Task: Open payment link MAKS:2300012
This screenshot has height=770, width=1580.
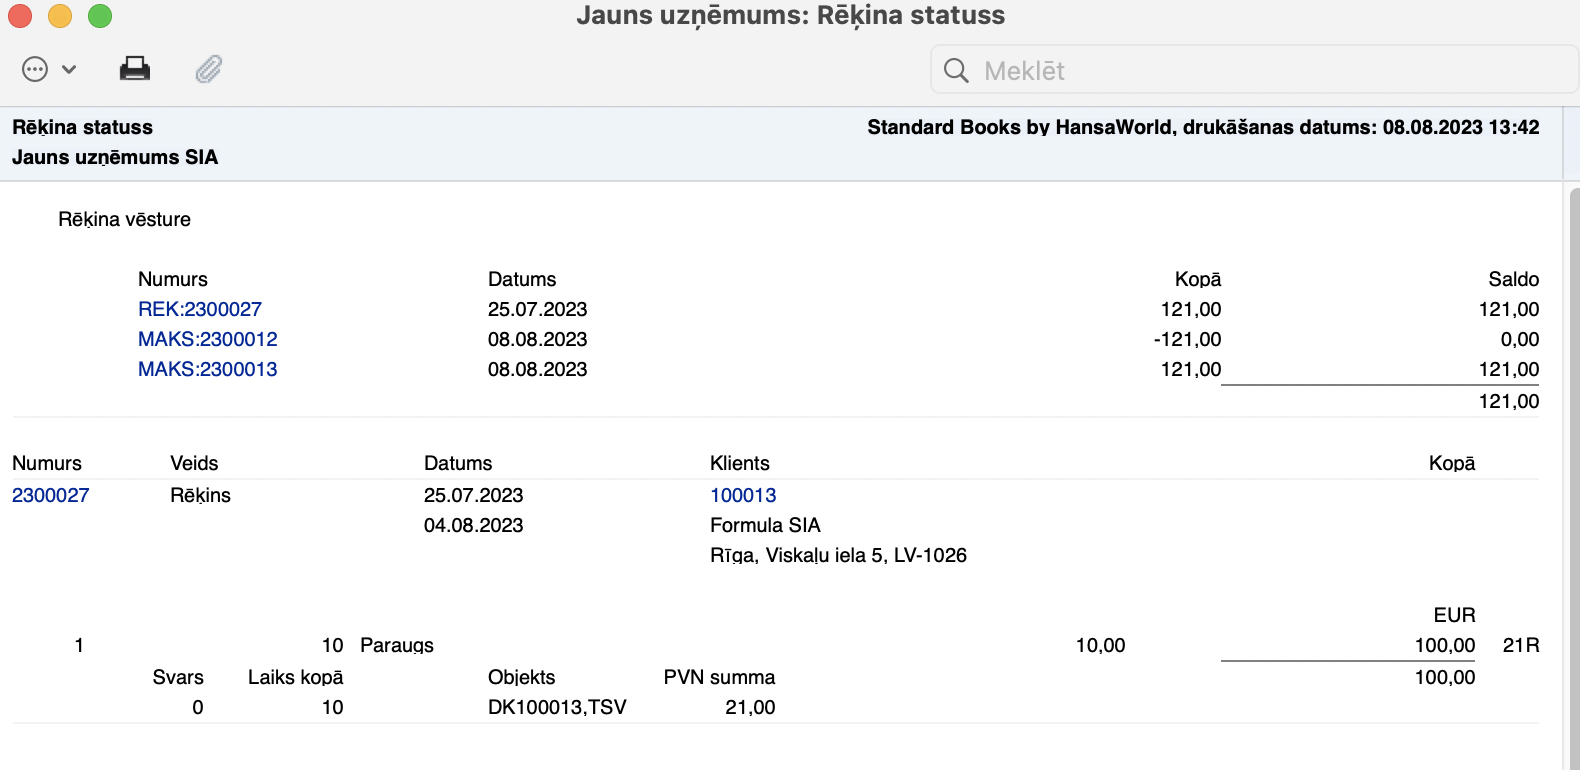Action: tap(208, 339)
